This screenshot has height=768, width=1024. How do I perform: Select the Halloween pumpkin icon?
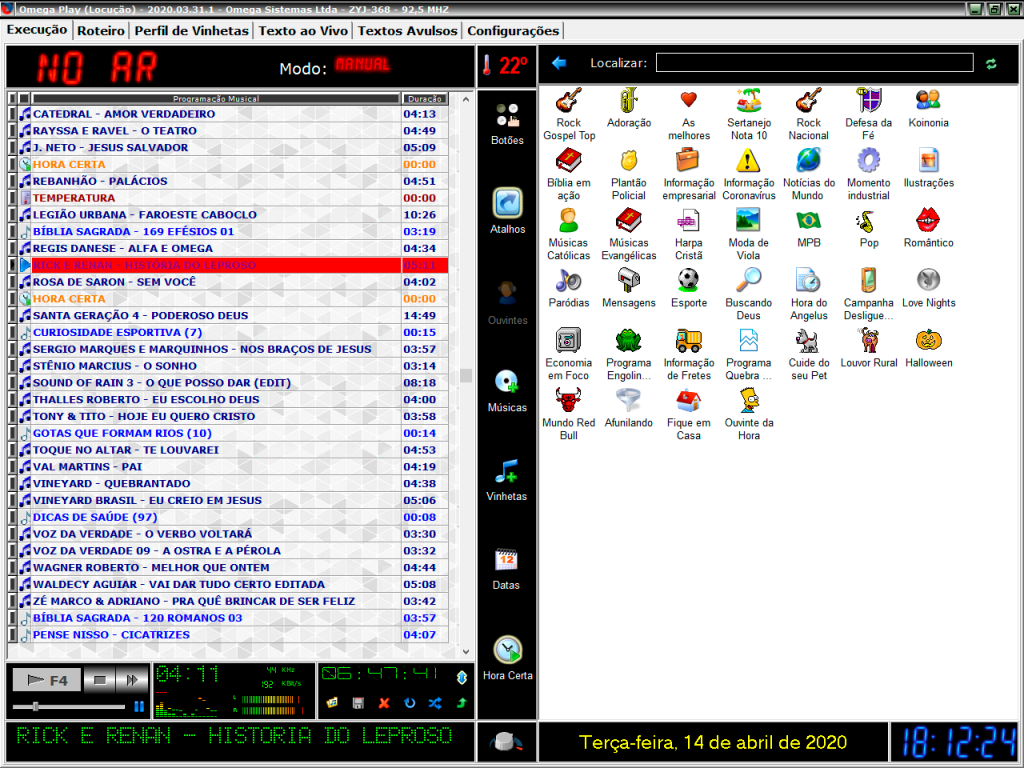tap(928, 341)
